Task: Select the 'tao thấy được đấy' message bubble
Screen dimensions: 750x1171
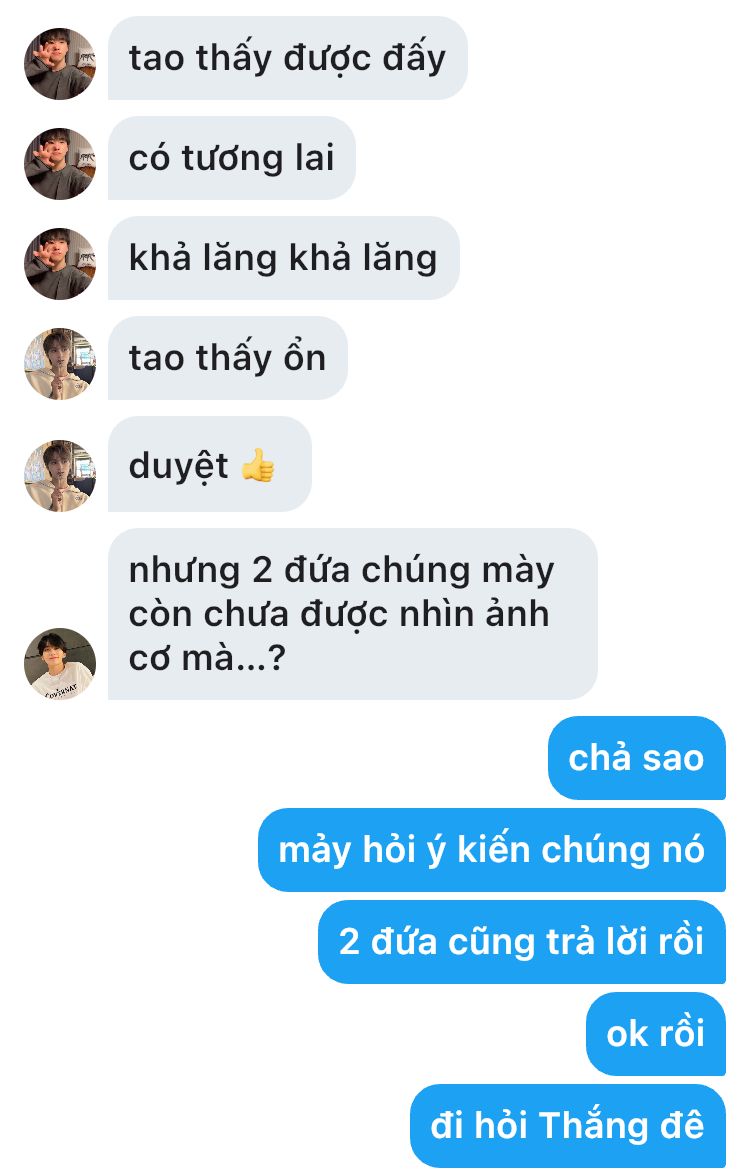Action: [288, 58]
